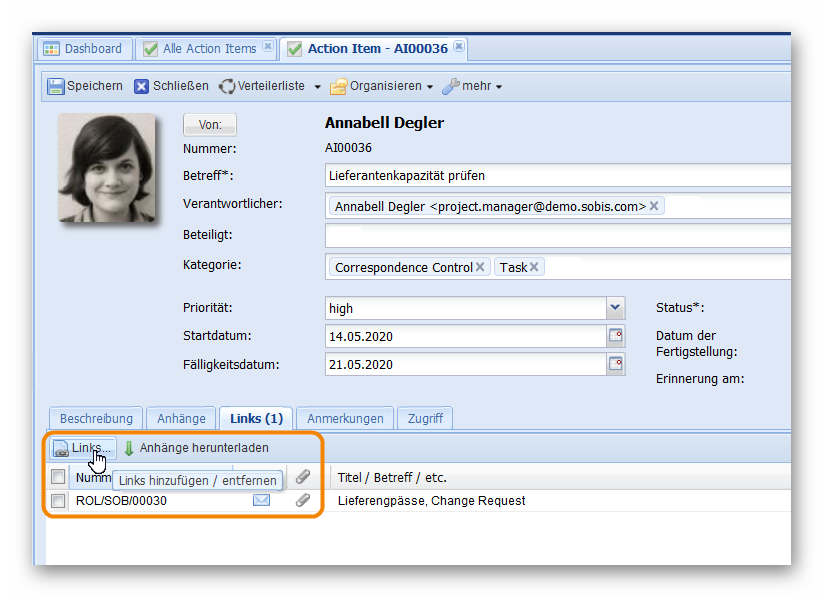This screenshot has width=823, height=597.
Task: Open the Fälligkeitsdatum calendar picker
Action: tap(616, 364)
